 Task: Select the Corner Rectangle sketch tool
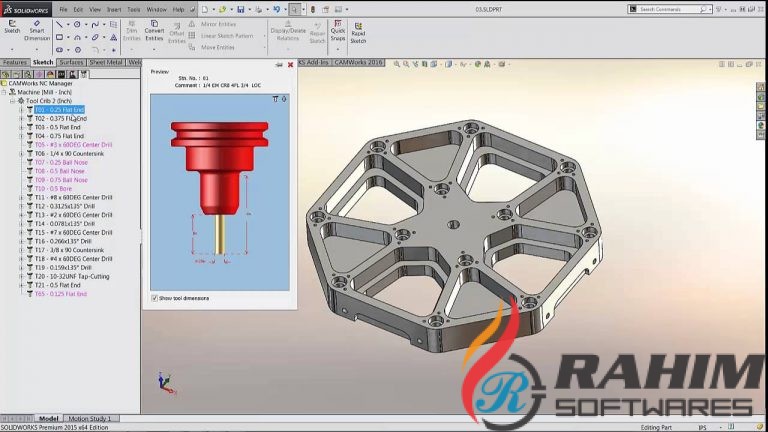[x=59, y=37]
